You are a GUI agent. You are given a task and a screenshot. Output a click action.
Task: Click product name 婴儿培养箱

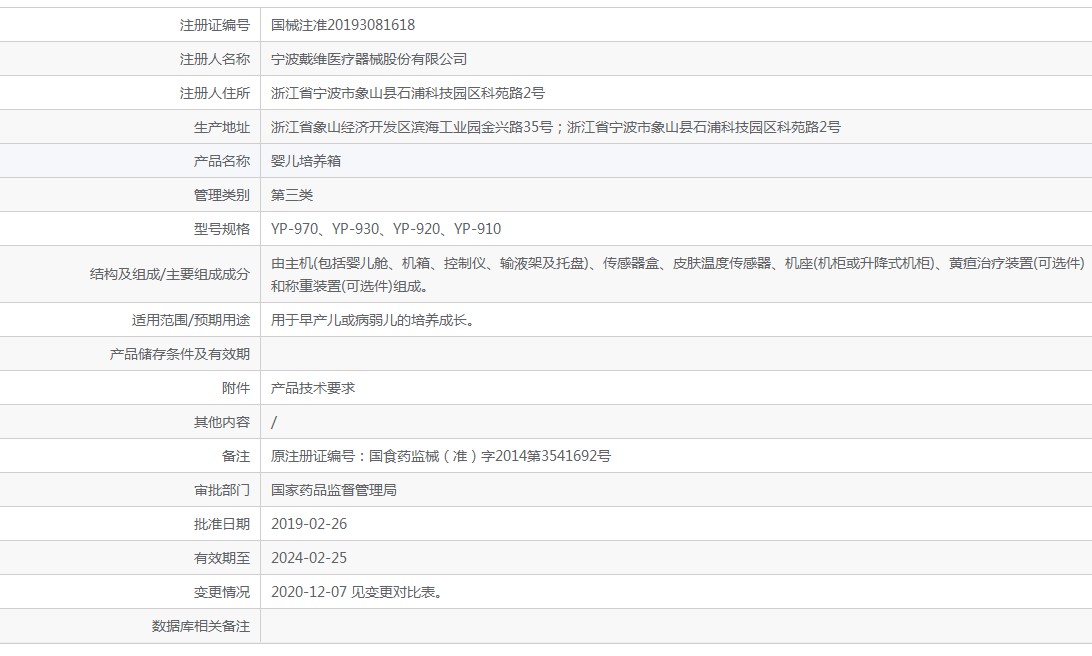[306, 161]
